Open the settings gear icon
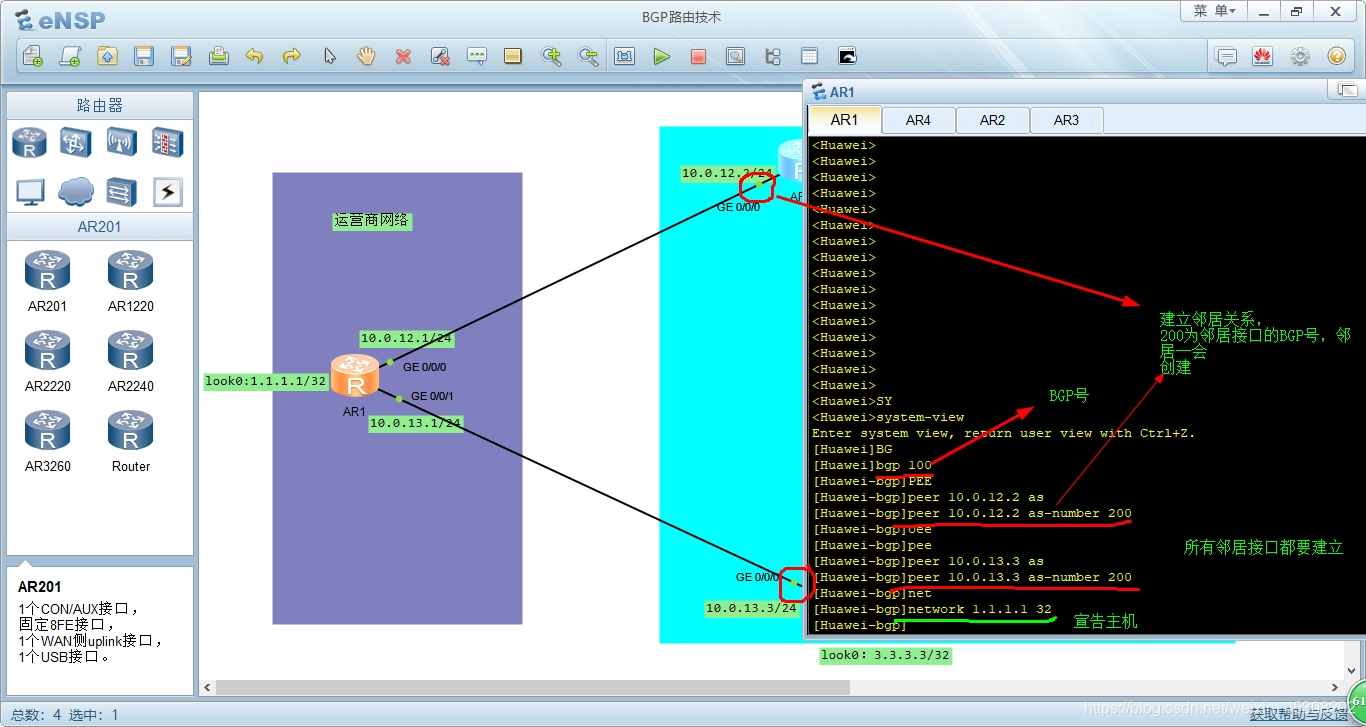 point(1300,56)
